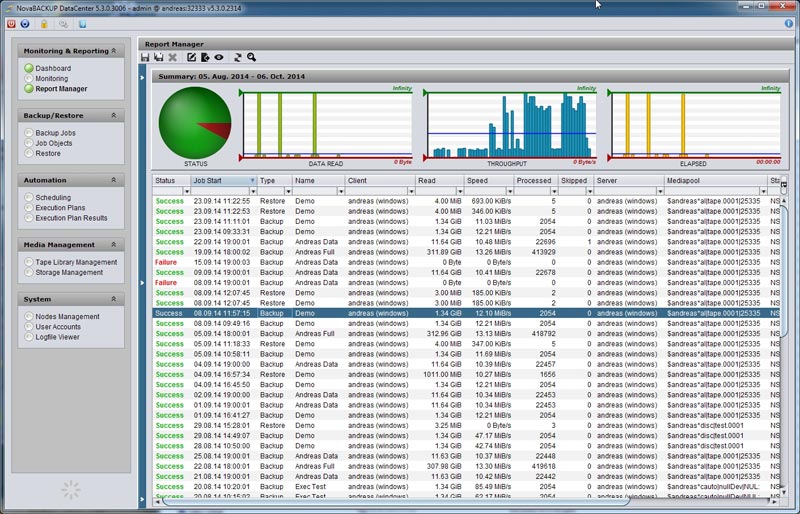Click the STATUS pie chart
Viewport: 800px width, 514px height.
[x=195, y=123]
